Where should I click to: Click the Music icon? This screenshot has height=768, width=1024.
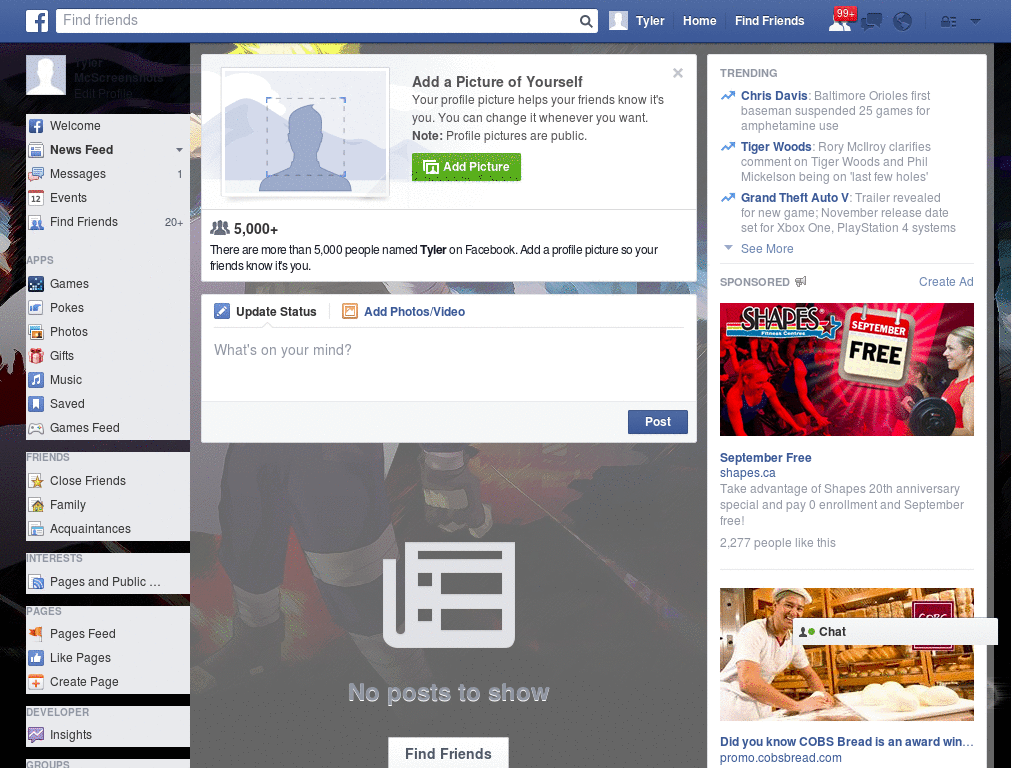point(36,380)
